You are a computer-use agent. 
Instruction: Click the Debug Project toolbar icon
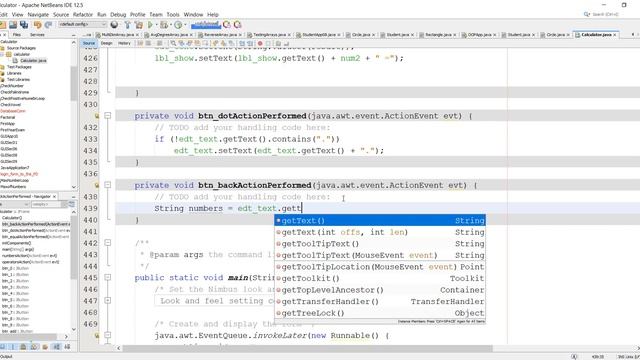click(164, 25)
